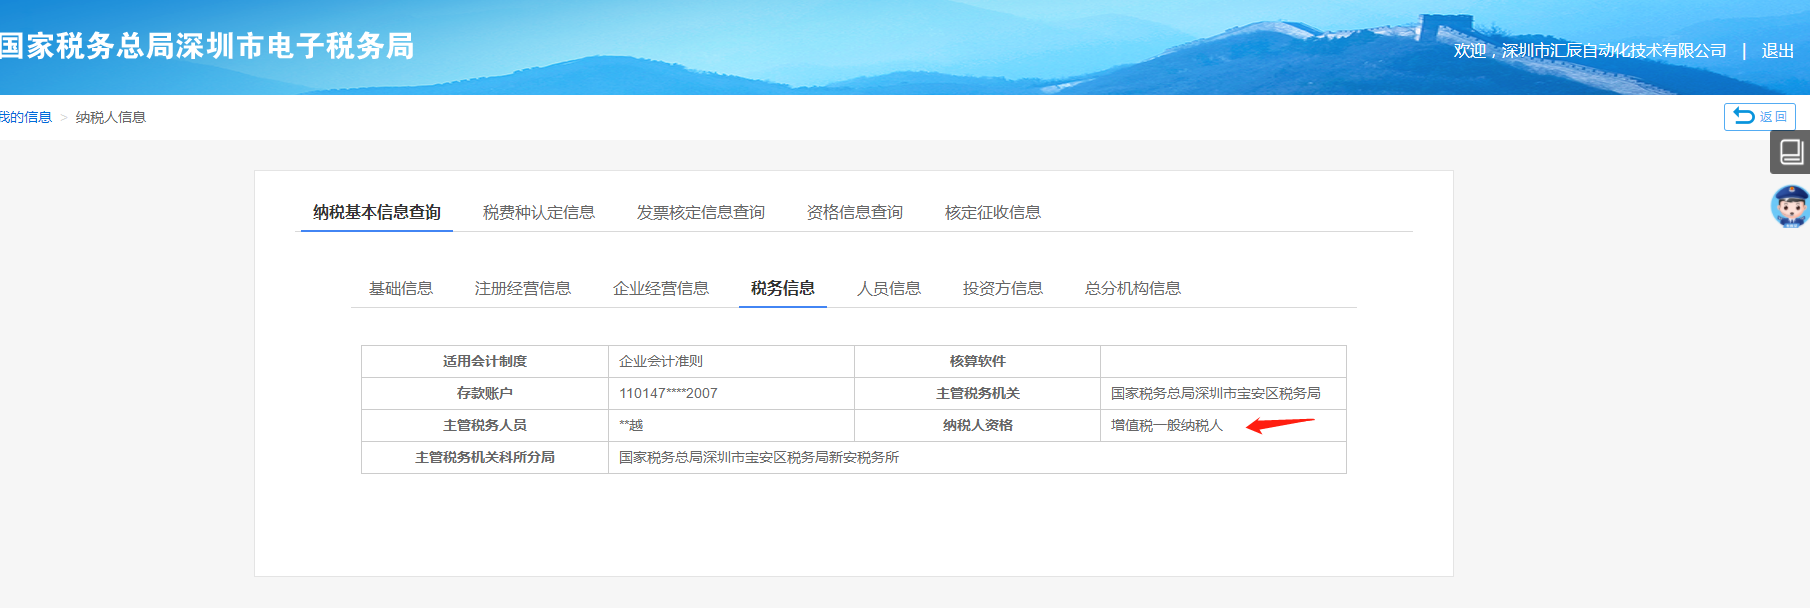
Task: Click the 主管税务机关 table label
Action: pyautogui.click(x=978, y=393)
